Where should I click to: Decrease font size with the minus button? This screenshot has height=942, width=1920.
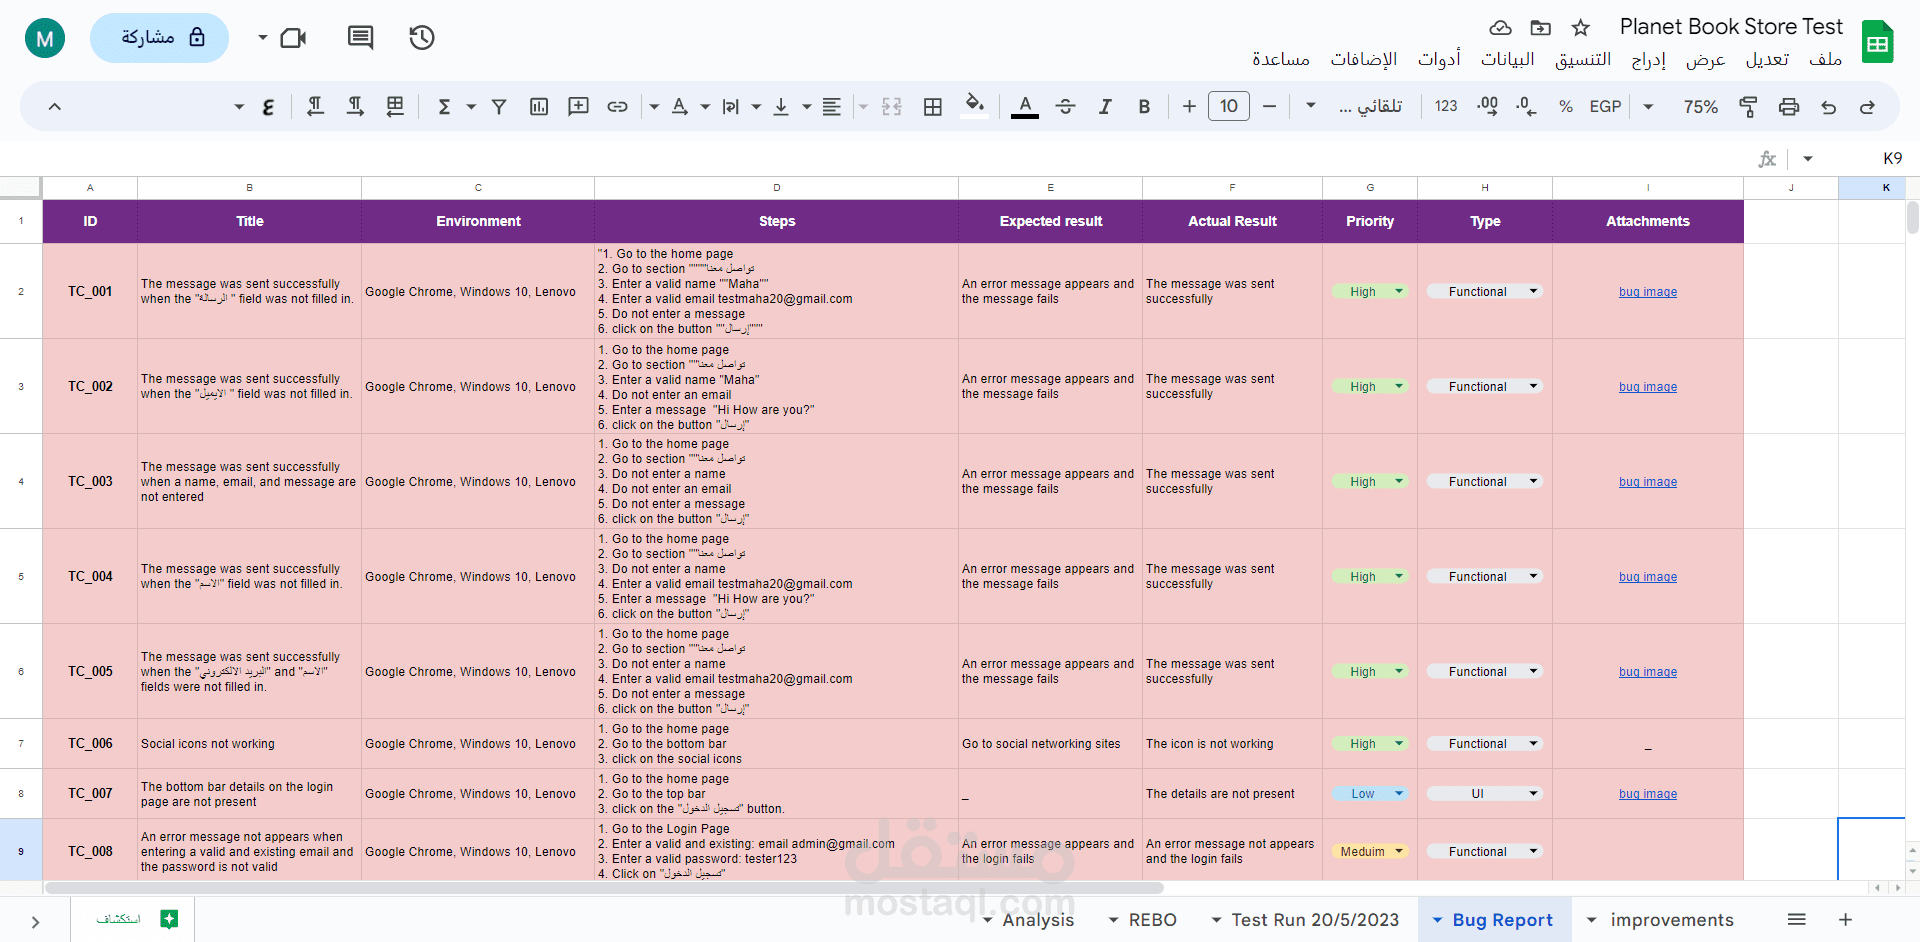tap(1269, 106)
